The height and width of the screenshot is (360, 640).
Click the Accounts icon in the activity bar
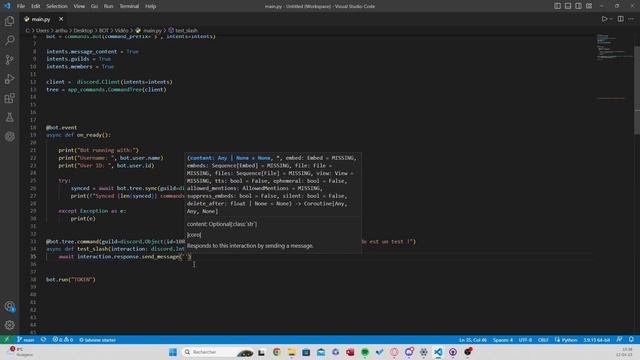[x=9, y=306]
